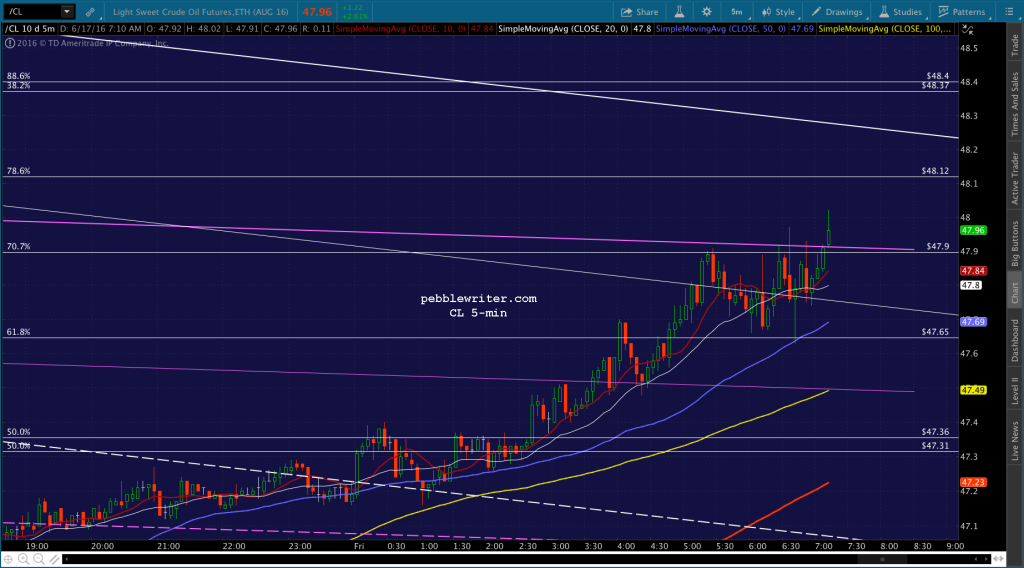Open the Live News sidebar tab

1015,441
